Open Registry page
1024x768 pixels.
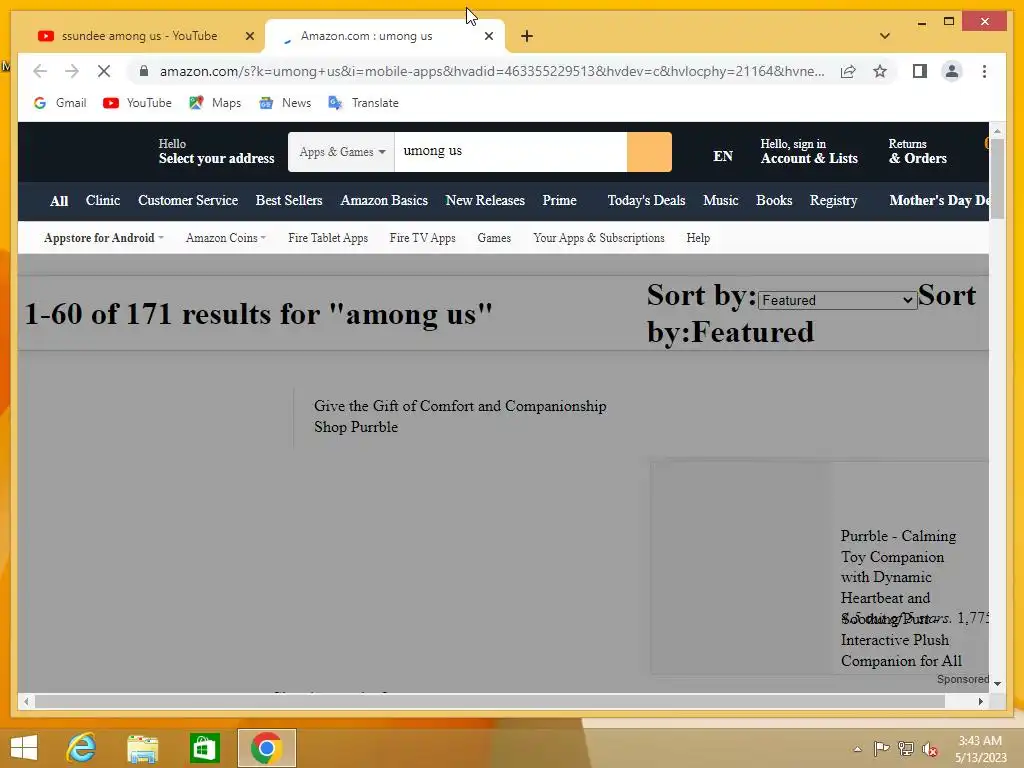click(833, 200)
